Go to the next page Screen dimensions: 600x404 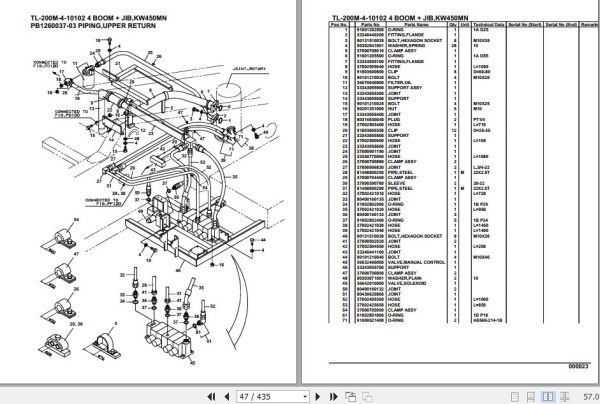point(317,397)
